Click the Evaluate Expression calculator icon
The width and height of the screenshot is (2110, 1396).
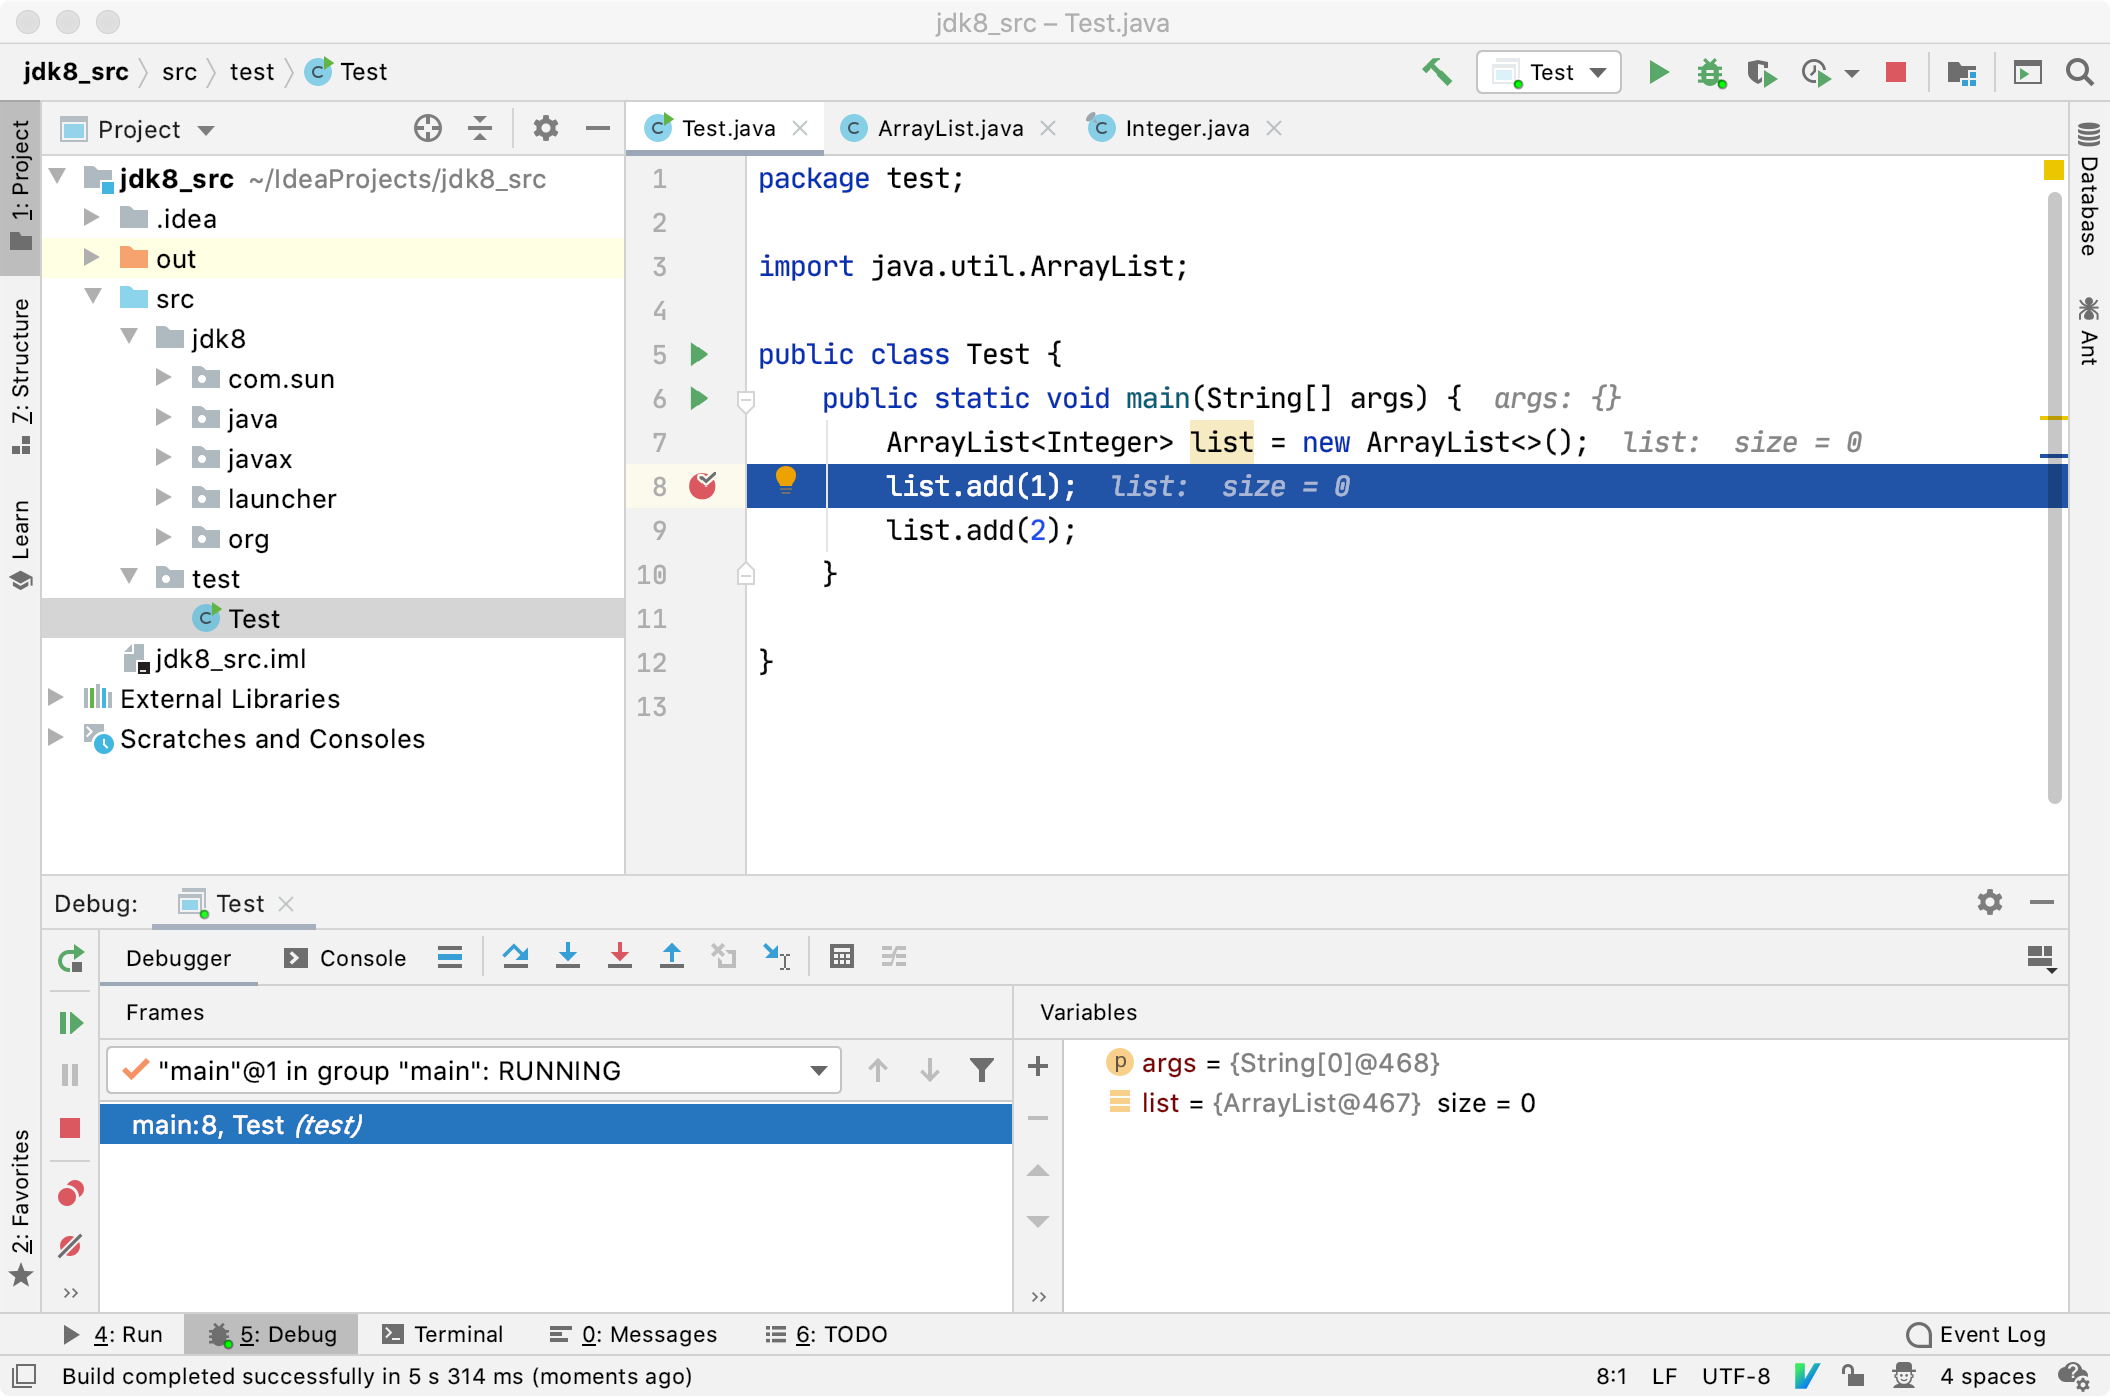click(x=842, y=957)
